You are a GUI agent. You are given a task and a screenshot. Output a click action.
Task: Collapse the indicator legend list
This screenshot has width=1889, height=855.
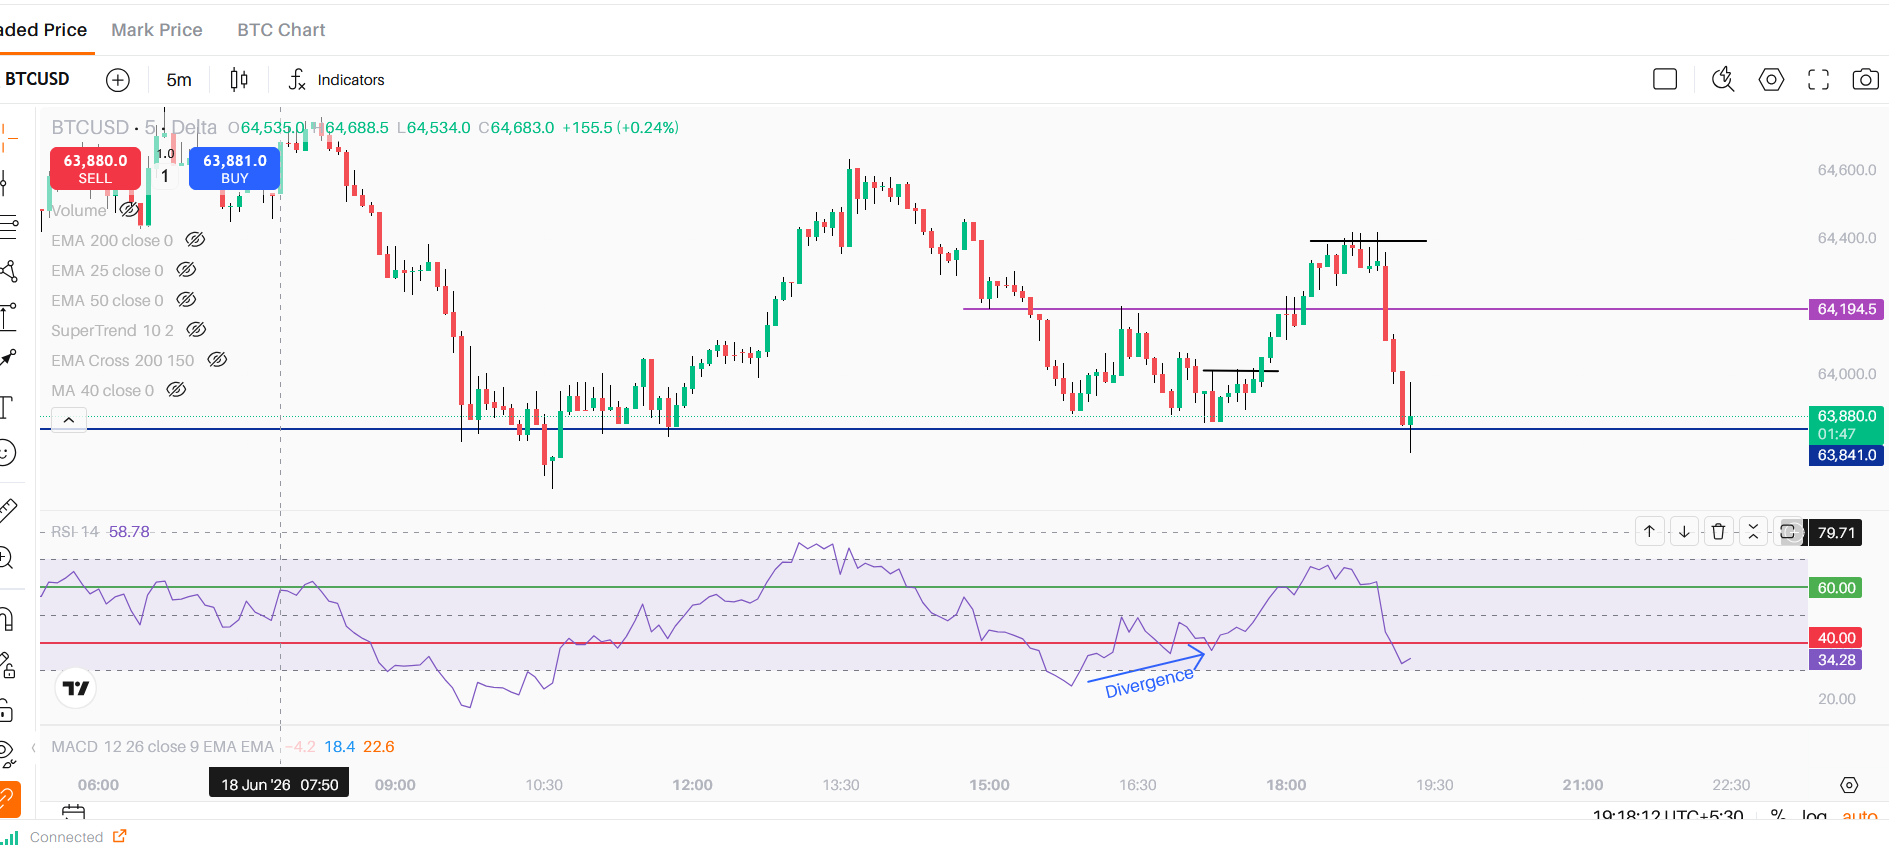click(x=68, y=420)
